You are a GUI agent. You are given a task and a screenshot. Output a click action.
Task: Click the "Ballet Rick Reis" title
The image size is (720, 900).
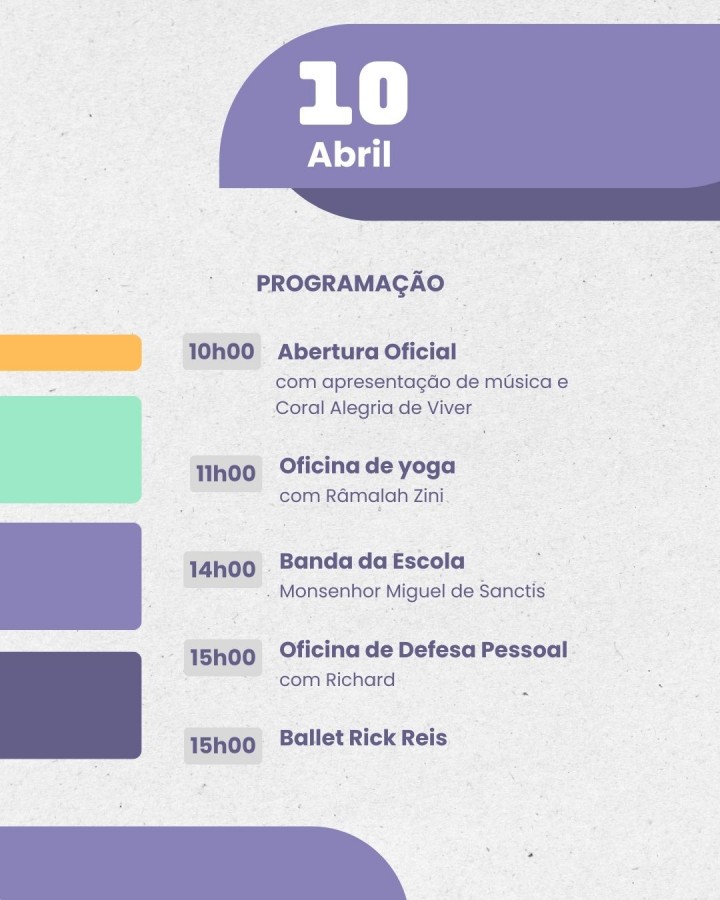tap(363, 738)
